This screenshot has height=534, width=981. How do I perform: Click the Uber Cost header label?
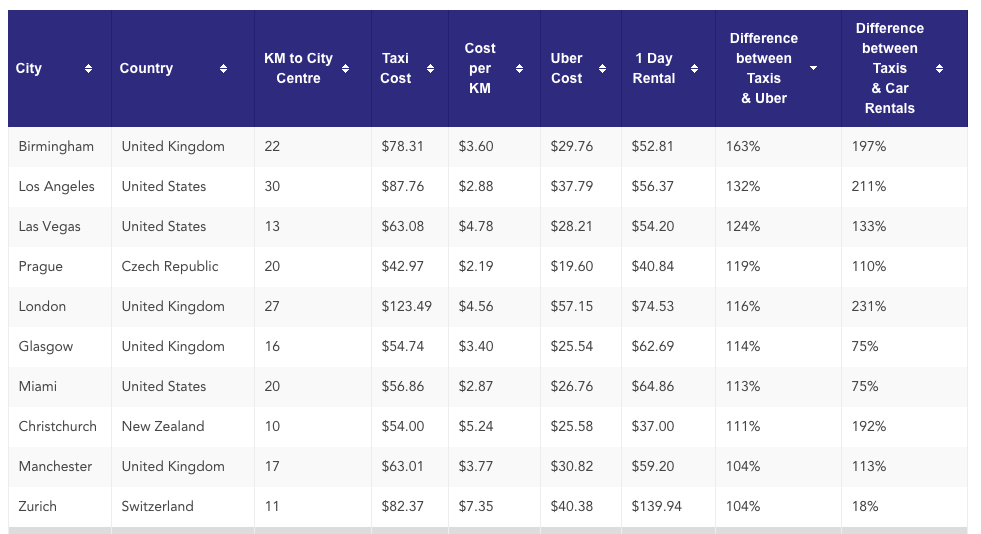[x=566, y=68]
